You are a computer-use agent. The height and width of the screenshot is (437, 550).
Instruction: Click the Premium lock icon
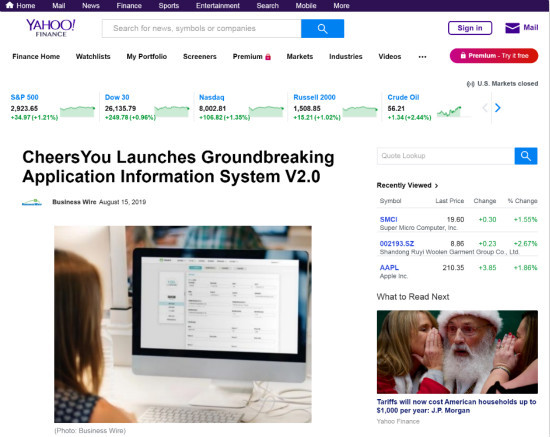(268, 57)
